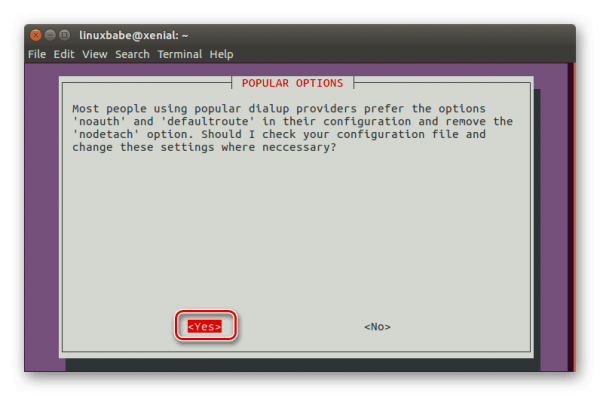Click the POPULAR OPTIONS dialog title
The height and width of the screenshot is (396, 600).
pos(293,83)
